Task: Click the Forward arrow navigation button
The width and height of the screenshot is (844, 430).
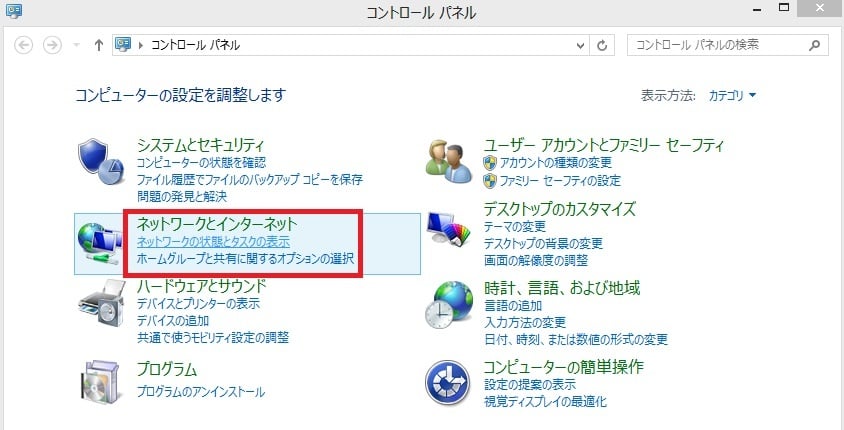Action: pos(52,45)
